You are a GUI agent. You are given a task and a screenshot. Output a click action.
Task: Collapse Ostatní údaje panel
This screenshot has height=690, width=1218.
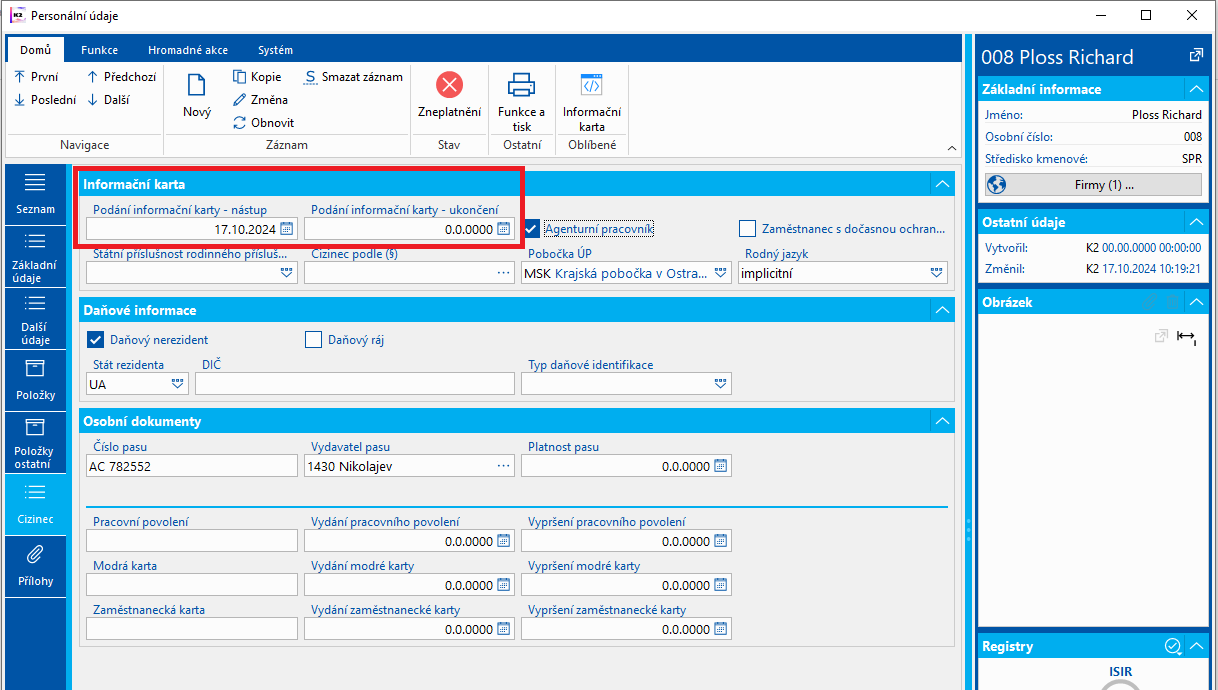coord(1196,222)
